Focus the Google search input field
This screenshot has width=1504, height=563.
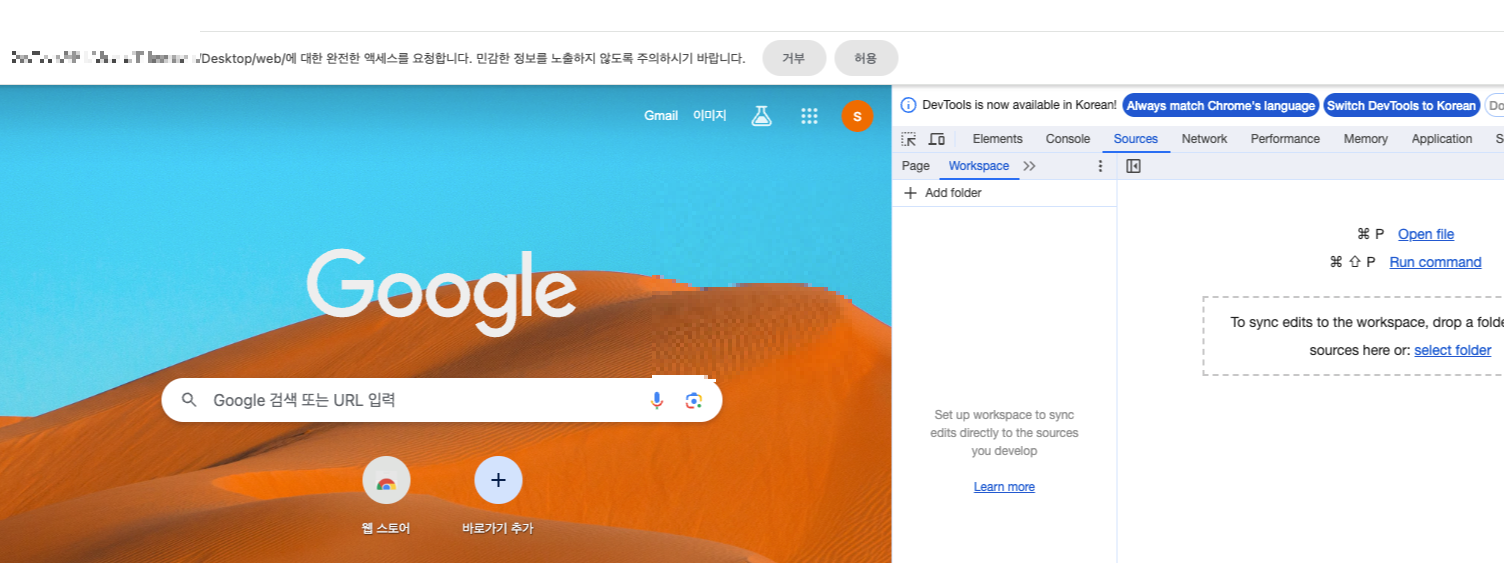point(442,400)
